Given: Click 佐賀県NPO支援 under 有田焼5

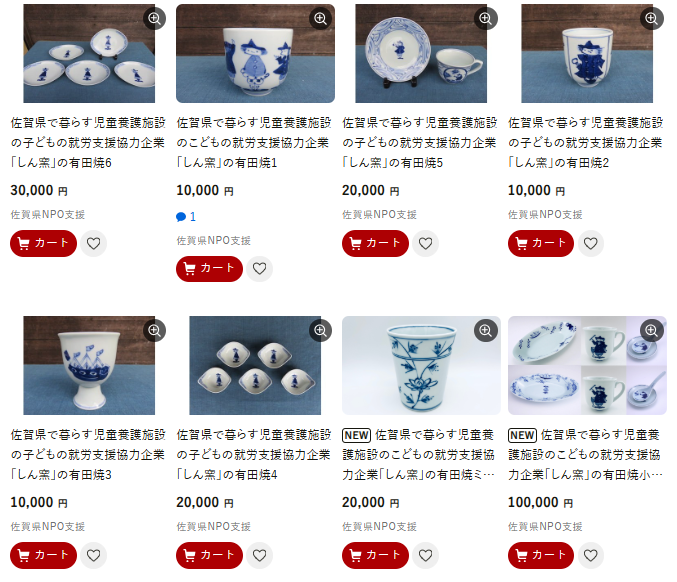Looking at the screenshot, I should (x=380, y=215).
